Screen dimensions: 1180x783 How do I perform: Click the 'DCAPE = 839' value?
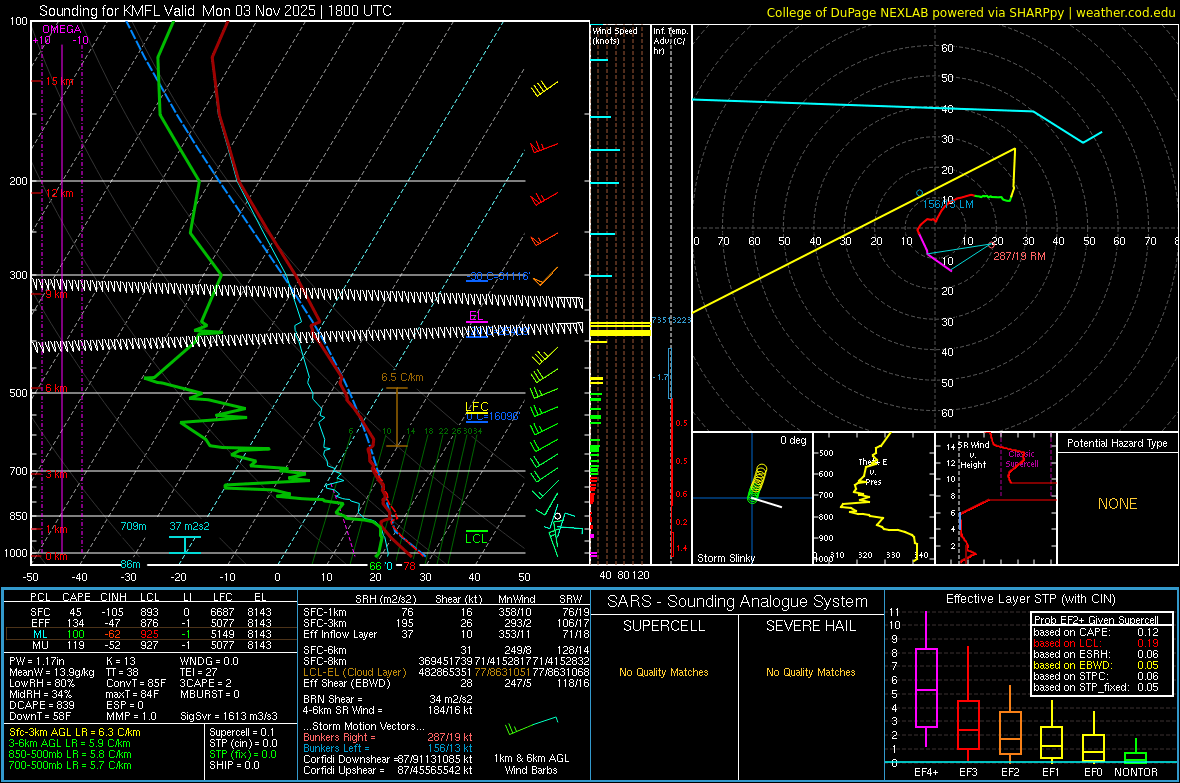tap(41, 705)
